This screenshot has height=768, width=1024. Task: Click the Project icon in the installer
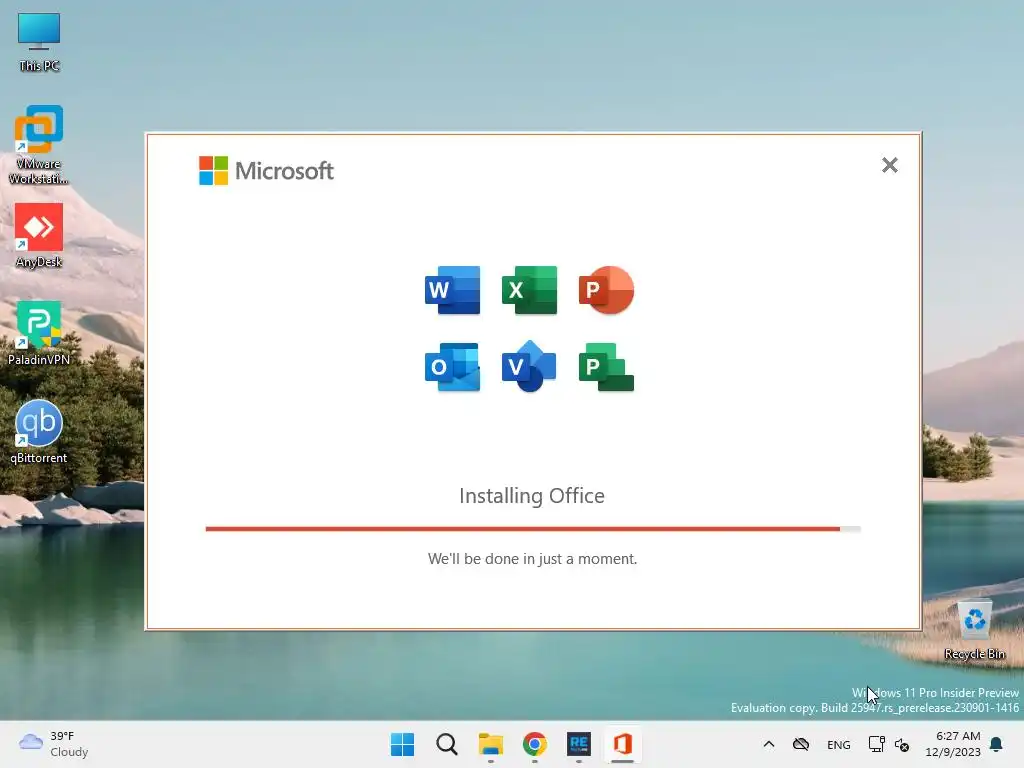click(606, 367)
